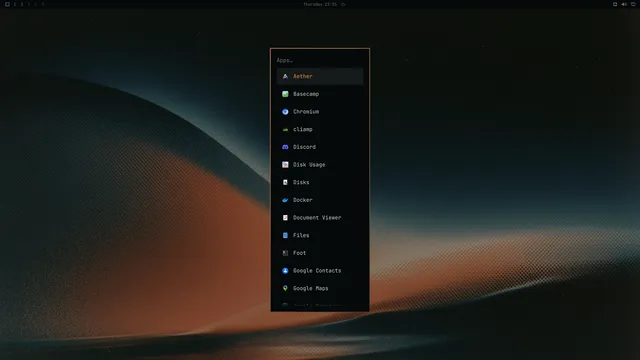Click the Disk Usage icon
The width and height of the screenshot is (640, 360).
point(285,164)
